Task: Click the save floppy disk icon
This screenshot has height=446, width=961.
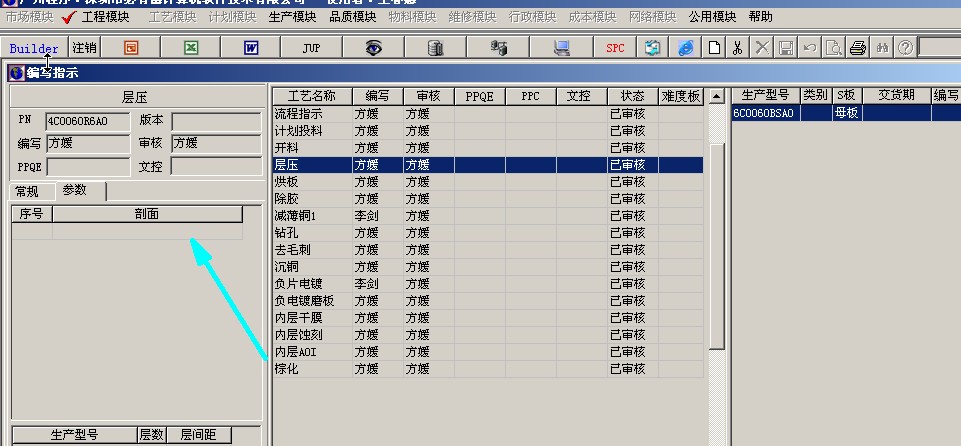Action: click(786, 48)
